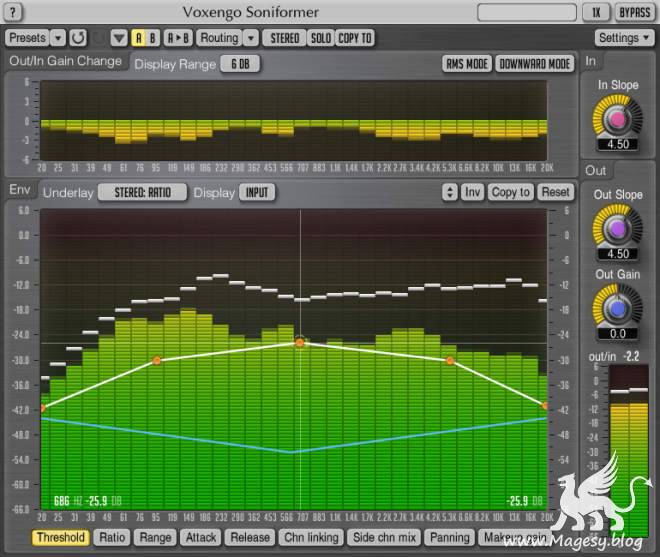The height and width of the screenshot is (557, 660).
Task: Click the In Slope knob
Action: point(617,119)
